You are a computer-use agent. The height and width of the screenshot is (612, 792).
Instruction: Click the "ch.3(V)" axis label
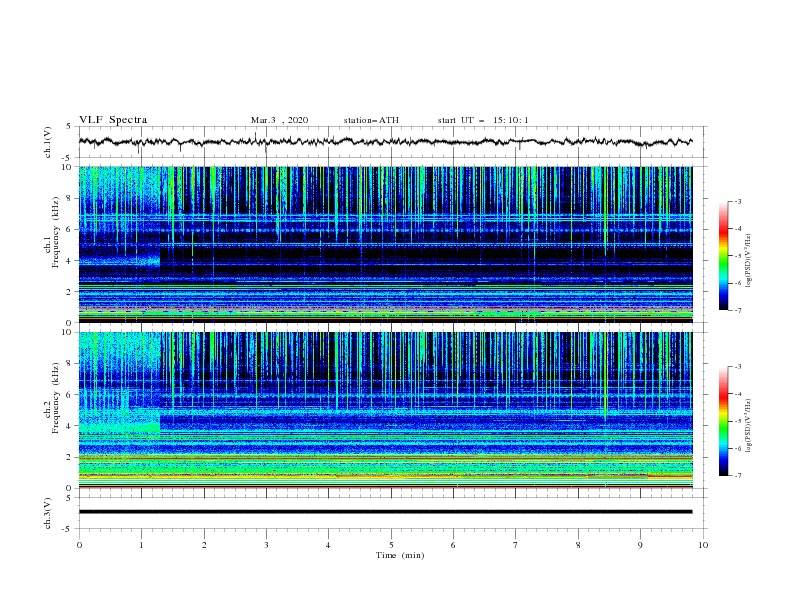pos(48,513)
